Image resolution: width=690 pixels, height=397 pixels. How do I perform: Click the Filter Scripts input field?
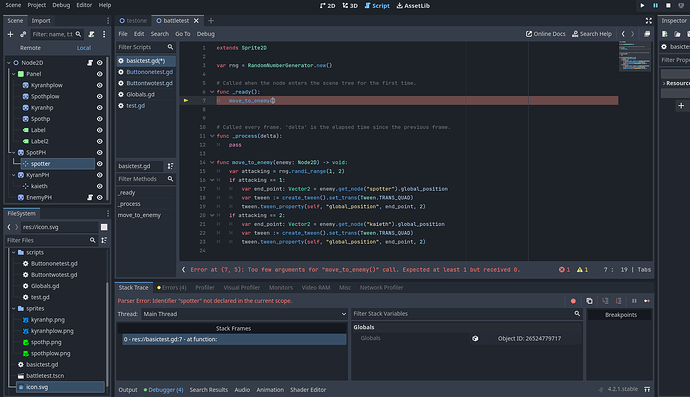[142, 47]
